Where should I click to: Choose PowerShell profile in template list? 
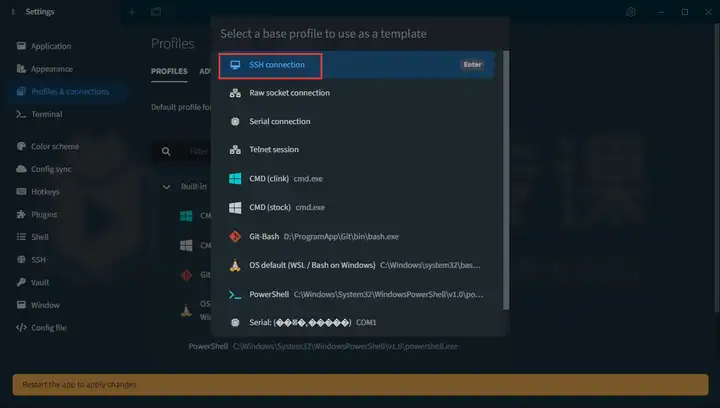coord(356,294)
